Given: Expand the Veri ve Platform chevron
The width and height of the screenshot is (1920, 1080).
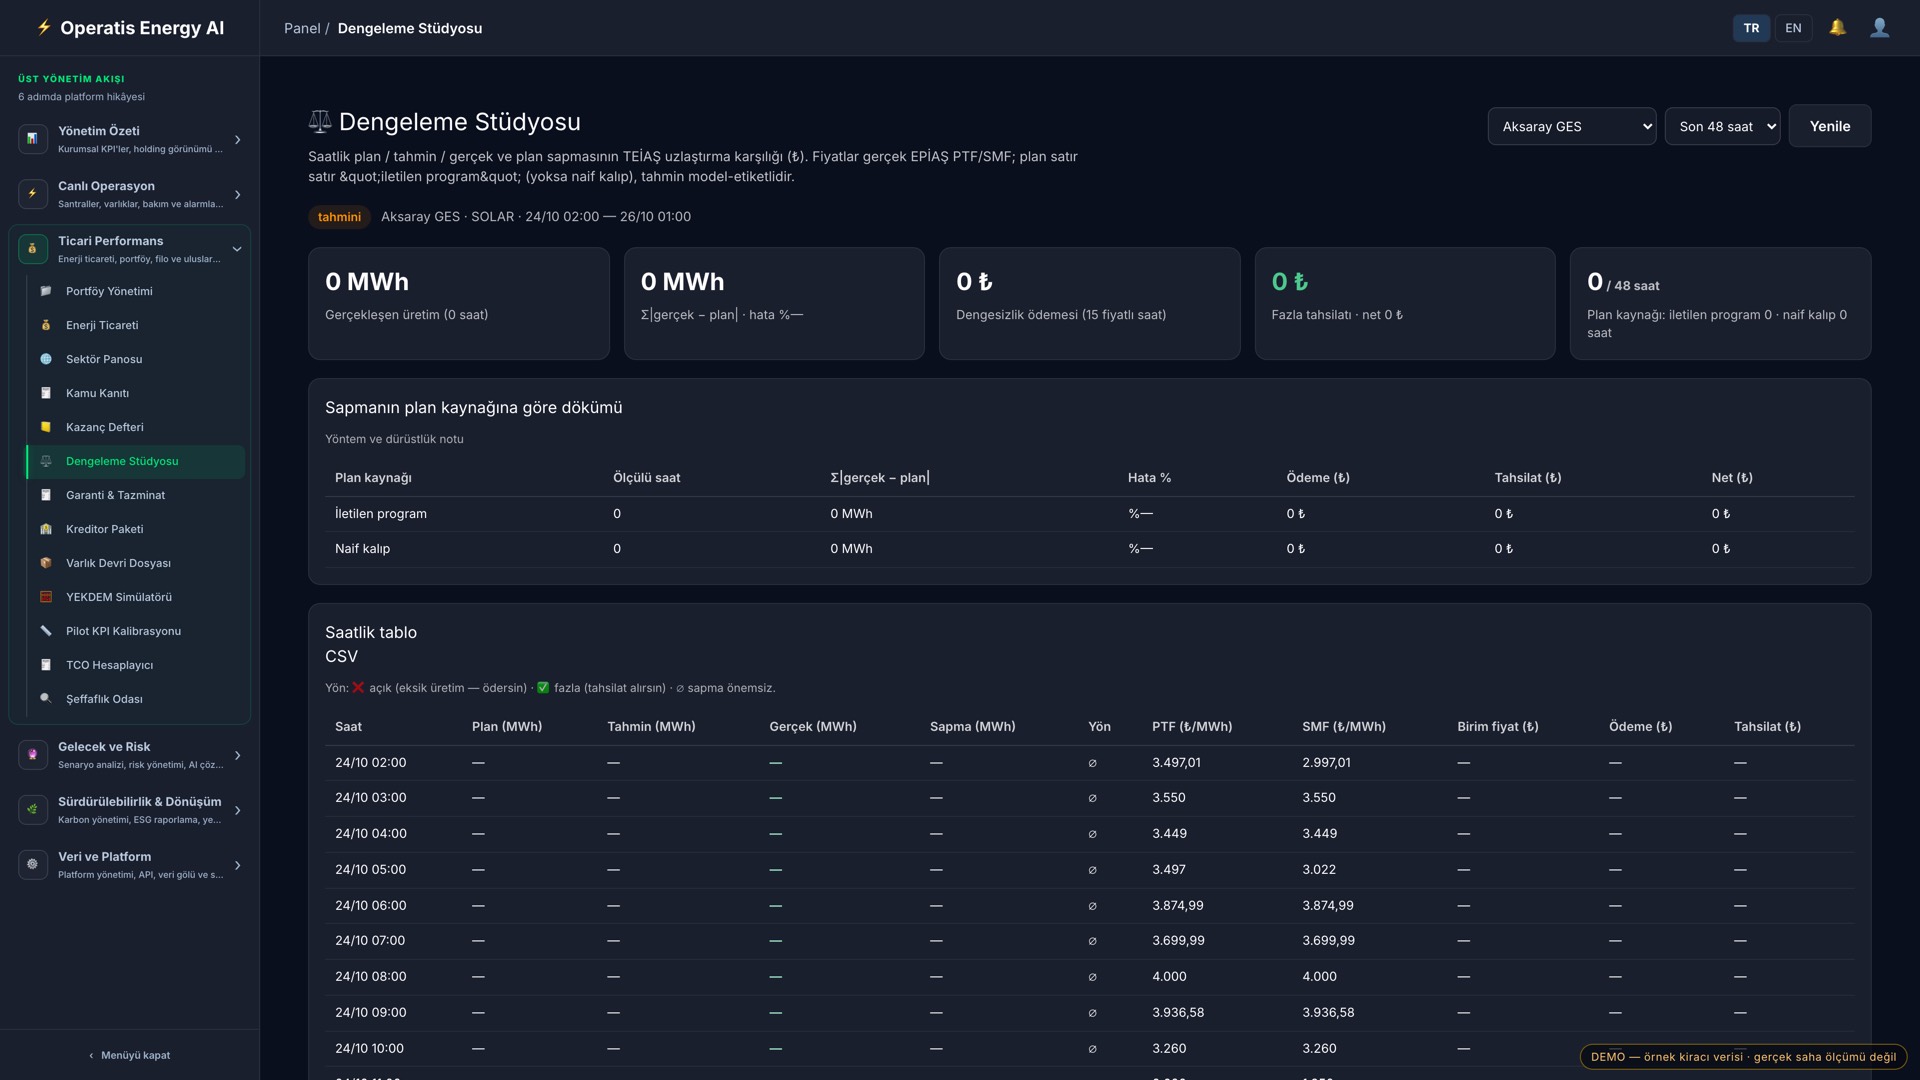Looking at the screenshot, I should [x=237, y=866].
